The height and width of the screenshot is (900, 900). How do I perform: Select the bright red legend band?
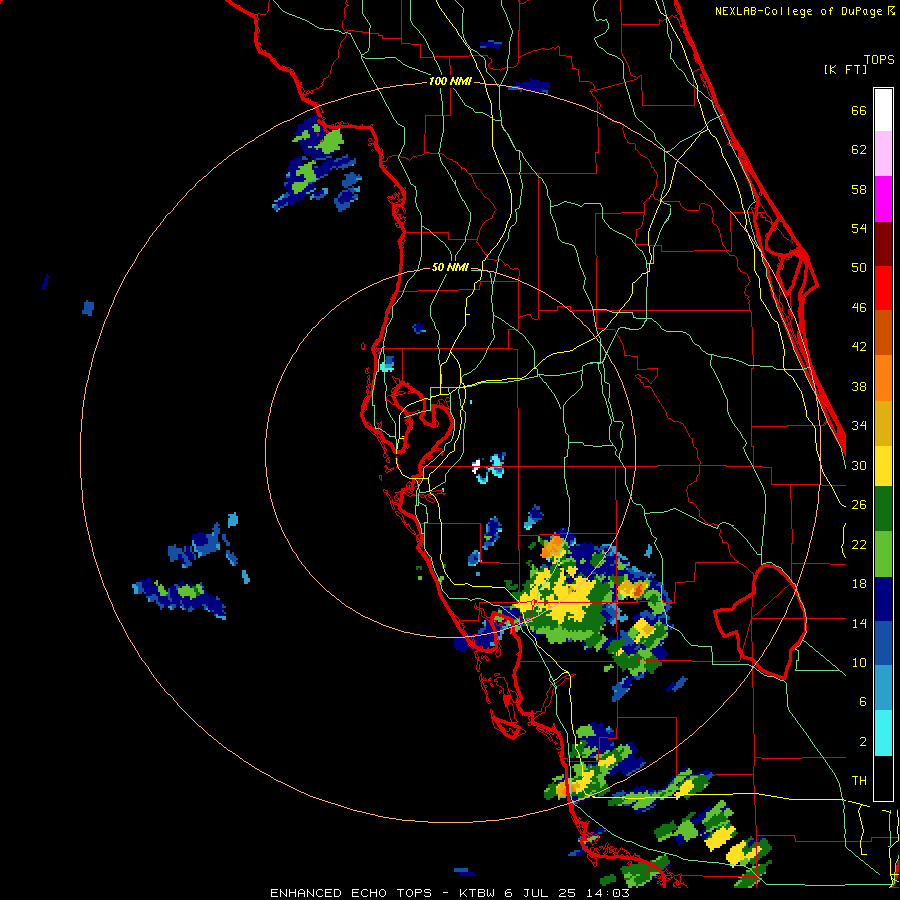(x=883, y=289)
